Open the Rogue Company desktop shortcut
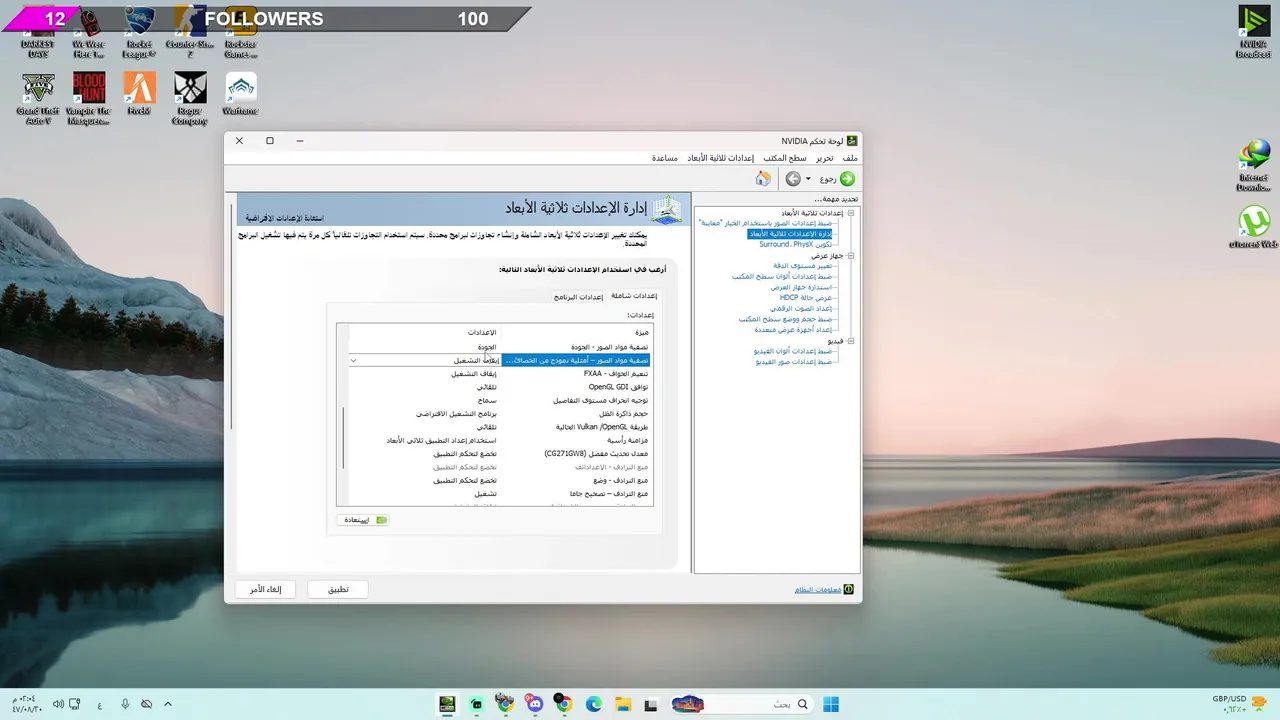This screenshot has width=1280, height=720. 190,99
